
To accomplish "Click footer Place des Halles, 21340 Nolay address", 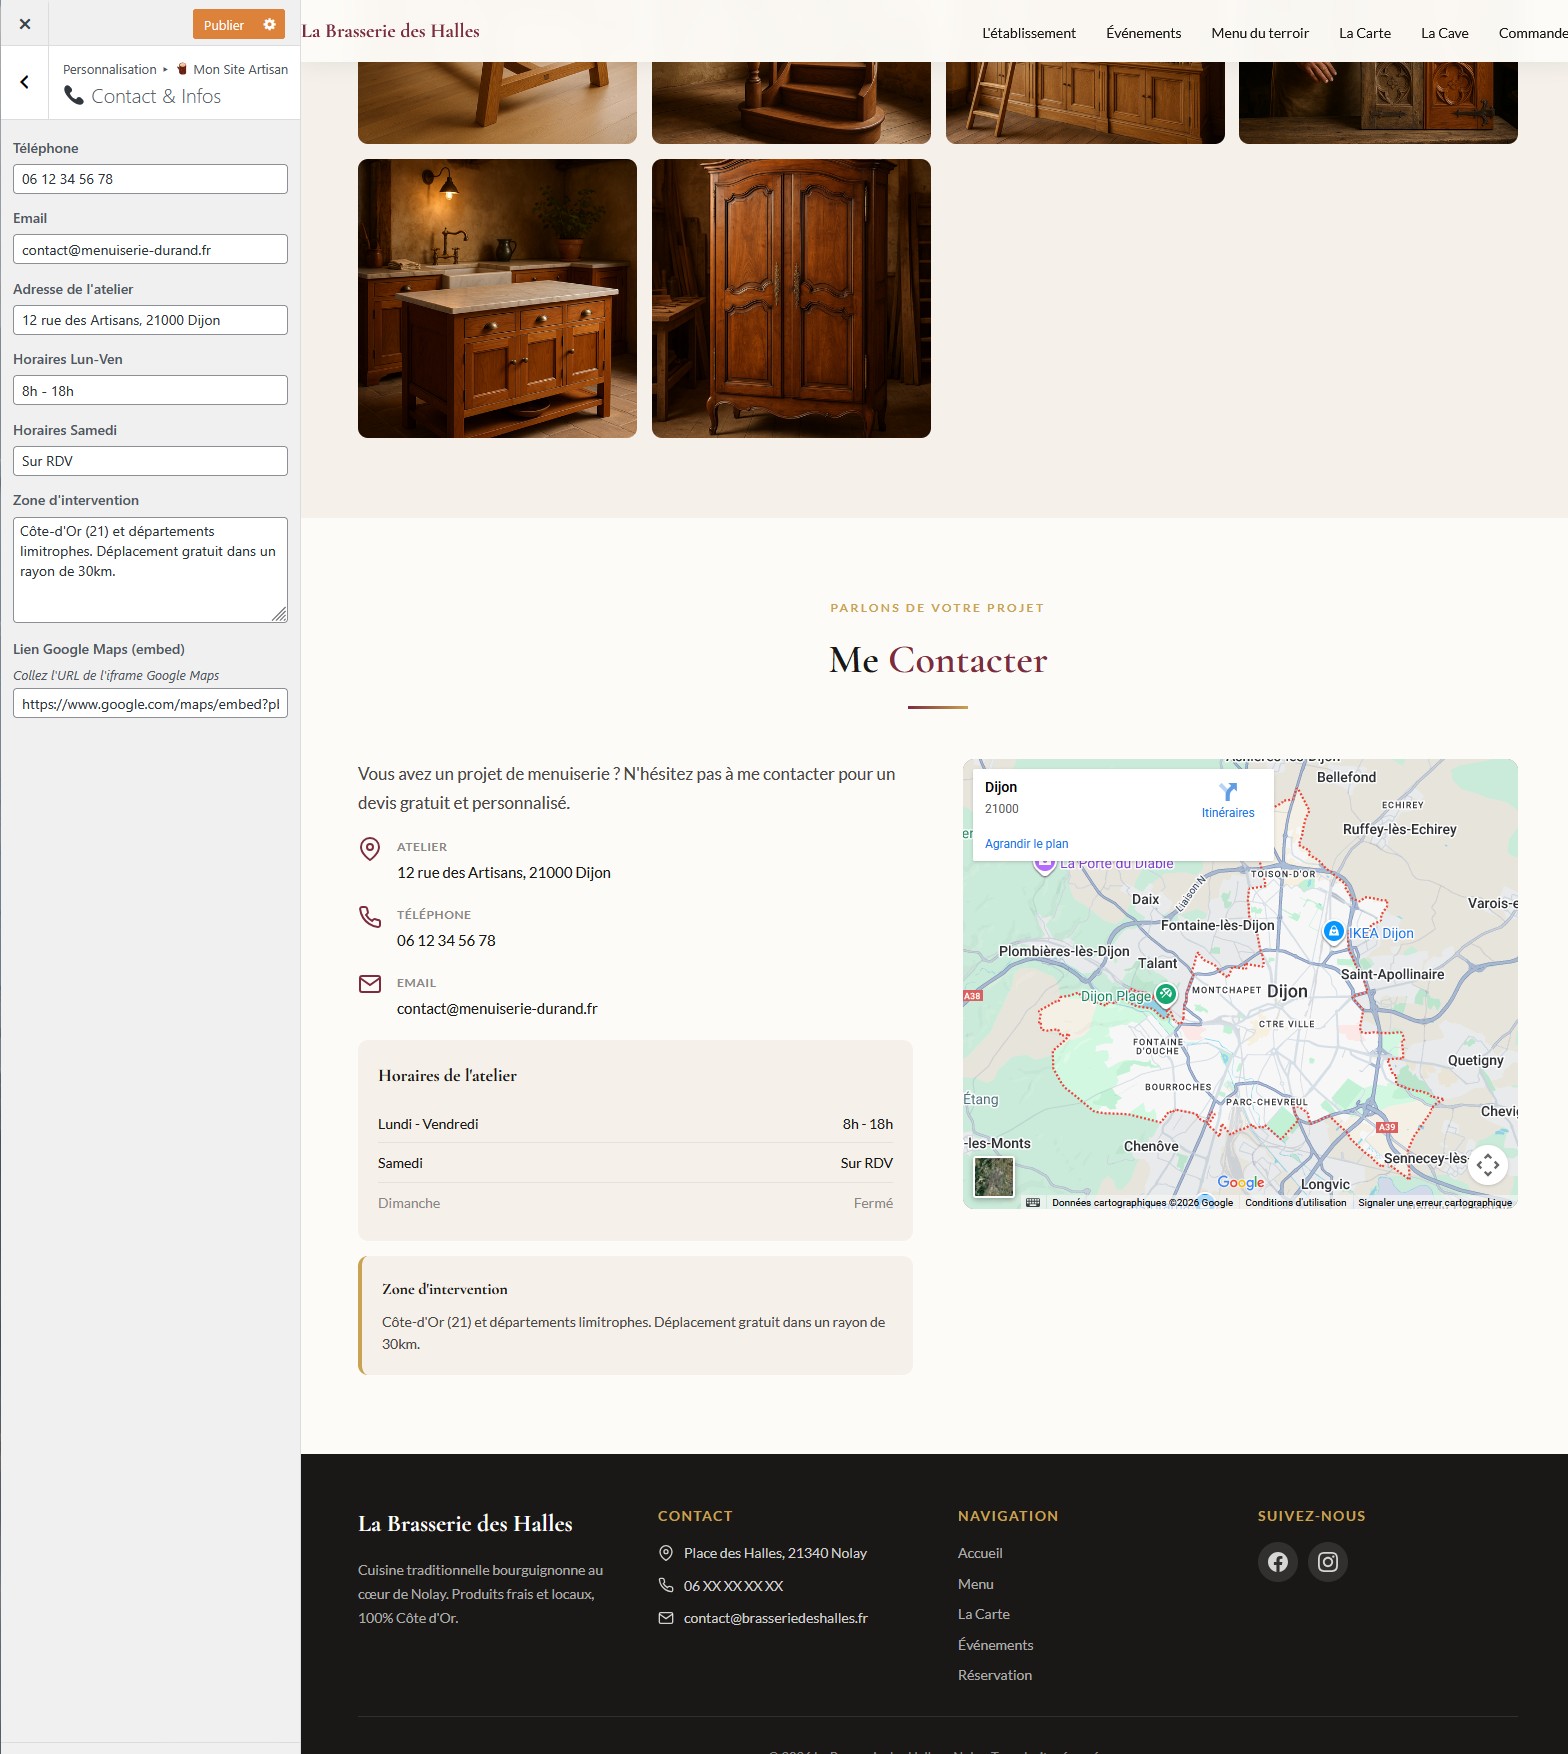I will (x=775, y=1553).
